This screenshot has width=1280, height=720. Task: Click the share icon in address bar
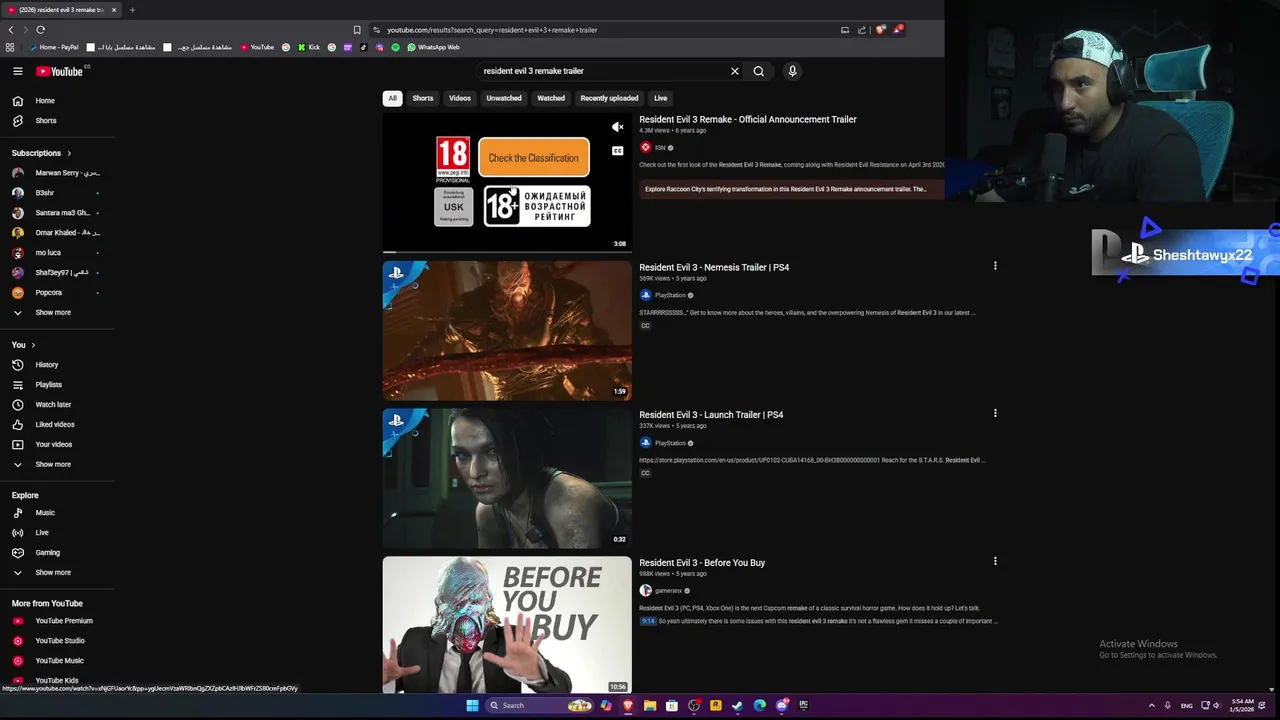[862, 30]
